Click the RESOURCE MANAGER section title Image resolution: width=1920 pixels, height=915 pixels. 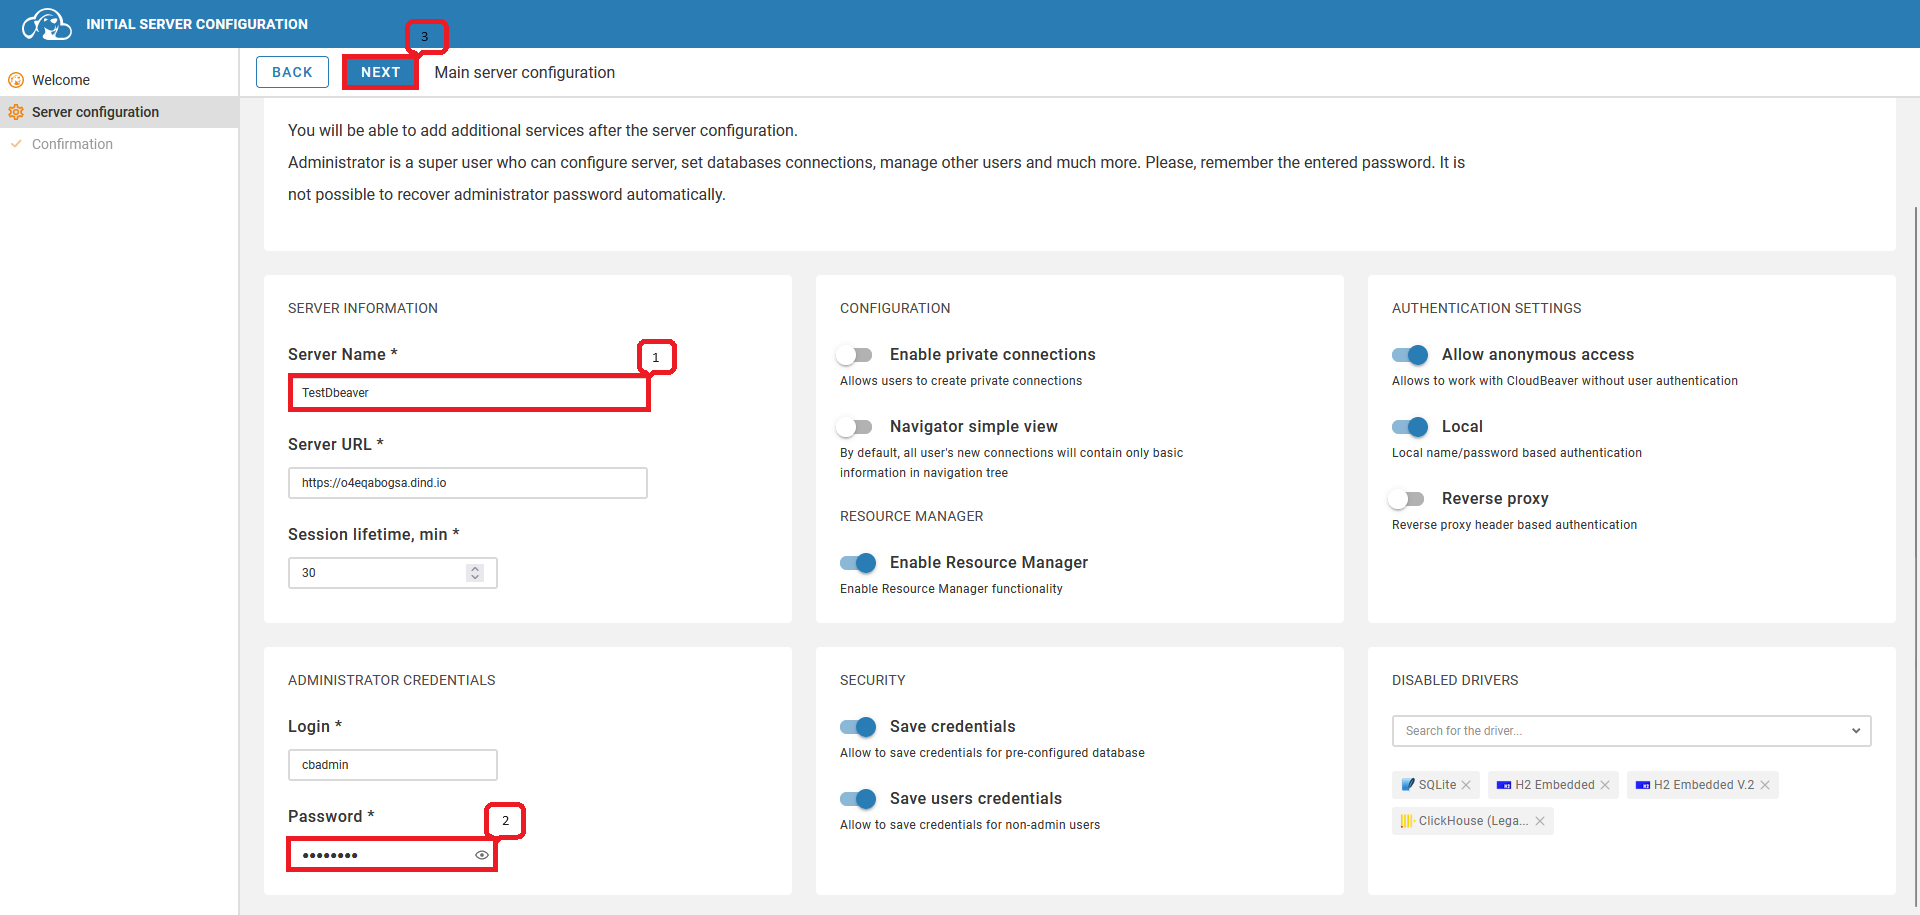912,516
